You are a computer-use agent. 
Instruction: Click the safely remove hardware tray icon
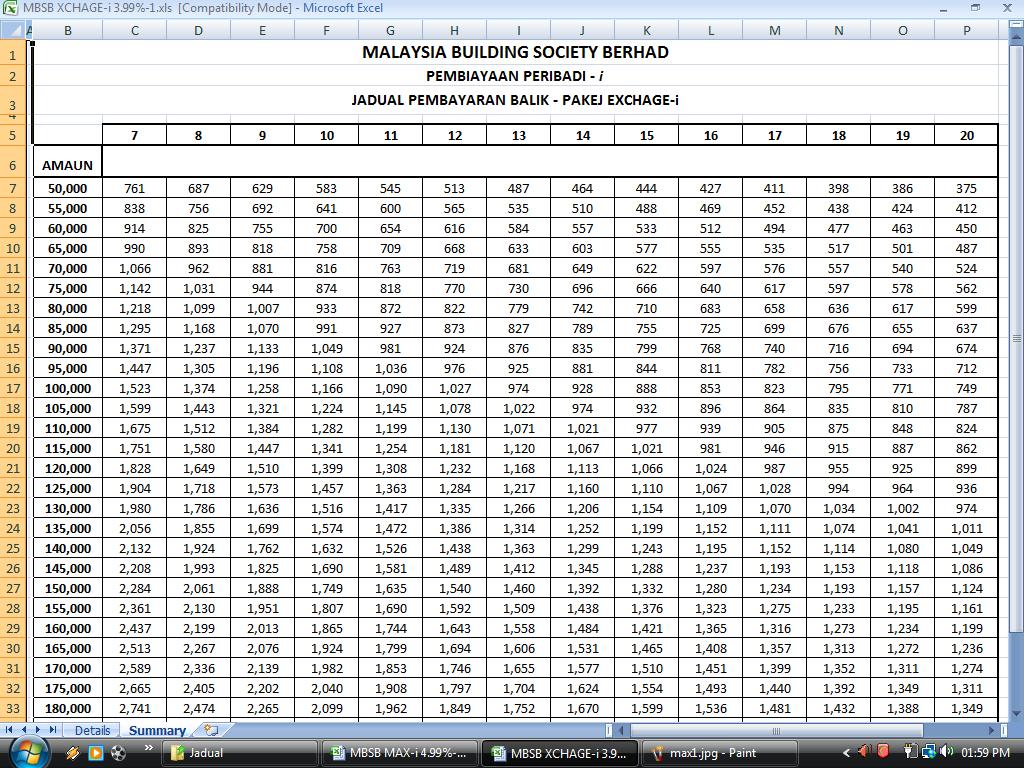click(909, 752)
